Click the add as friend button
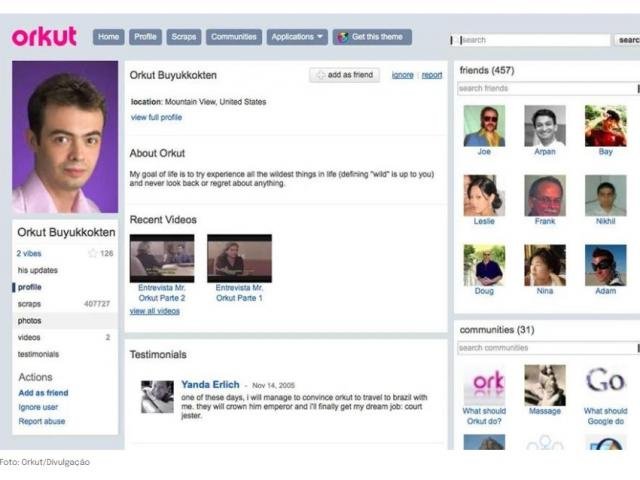Image resolution: width=640 pixels, height=480 pixels. pyautogui.click(x=344, y=75)
